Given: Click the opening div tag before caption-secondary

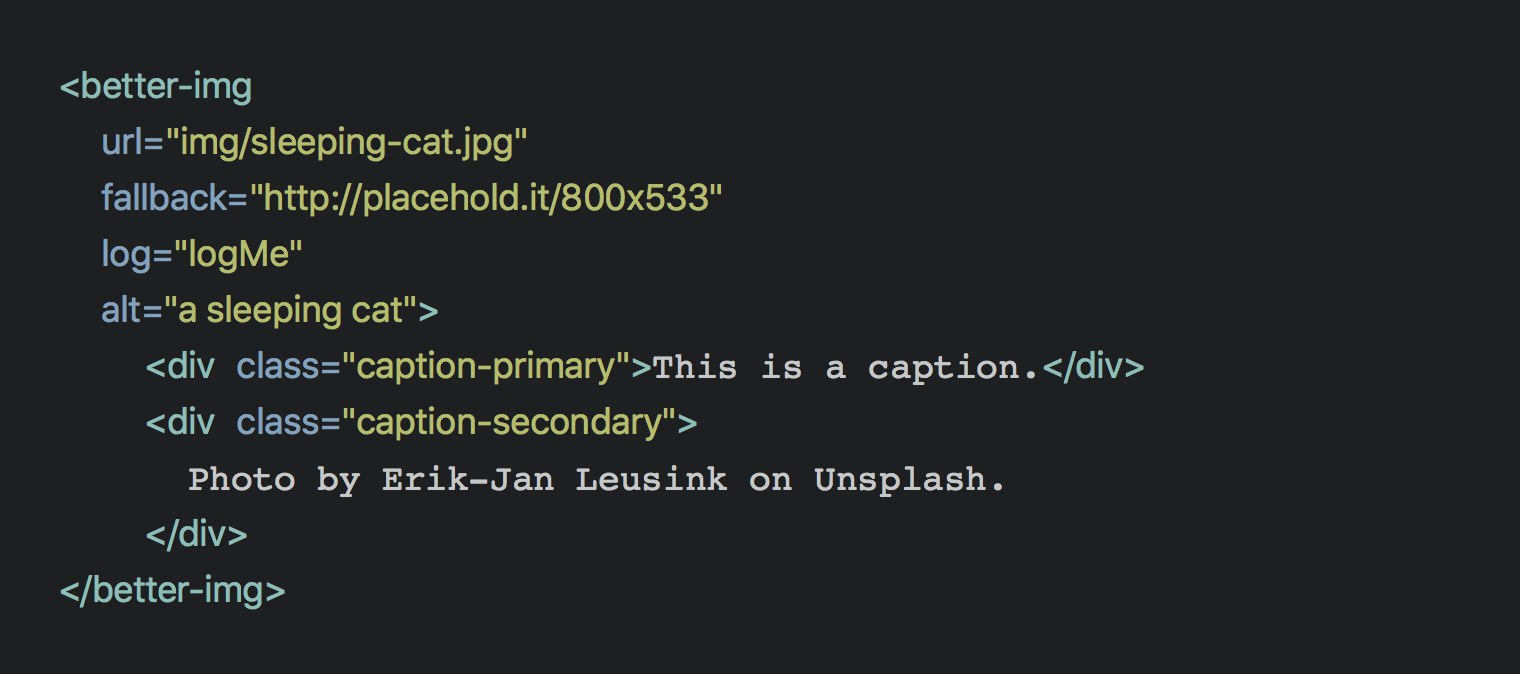Looking at the screenshot, I should [x=180, y=423].
